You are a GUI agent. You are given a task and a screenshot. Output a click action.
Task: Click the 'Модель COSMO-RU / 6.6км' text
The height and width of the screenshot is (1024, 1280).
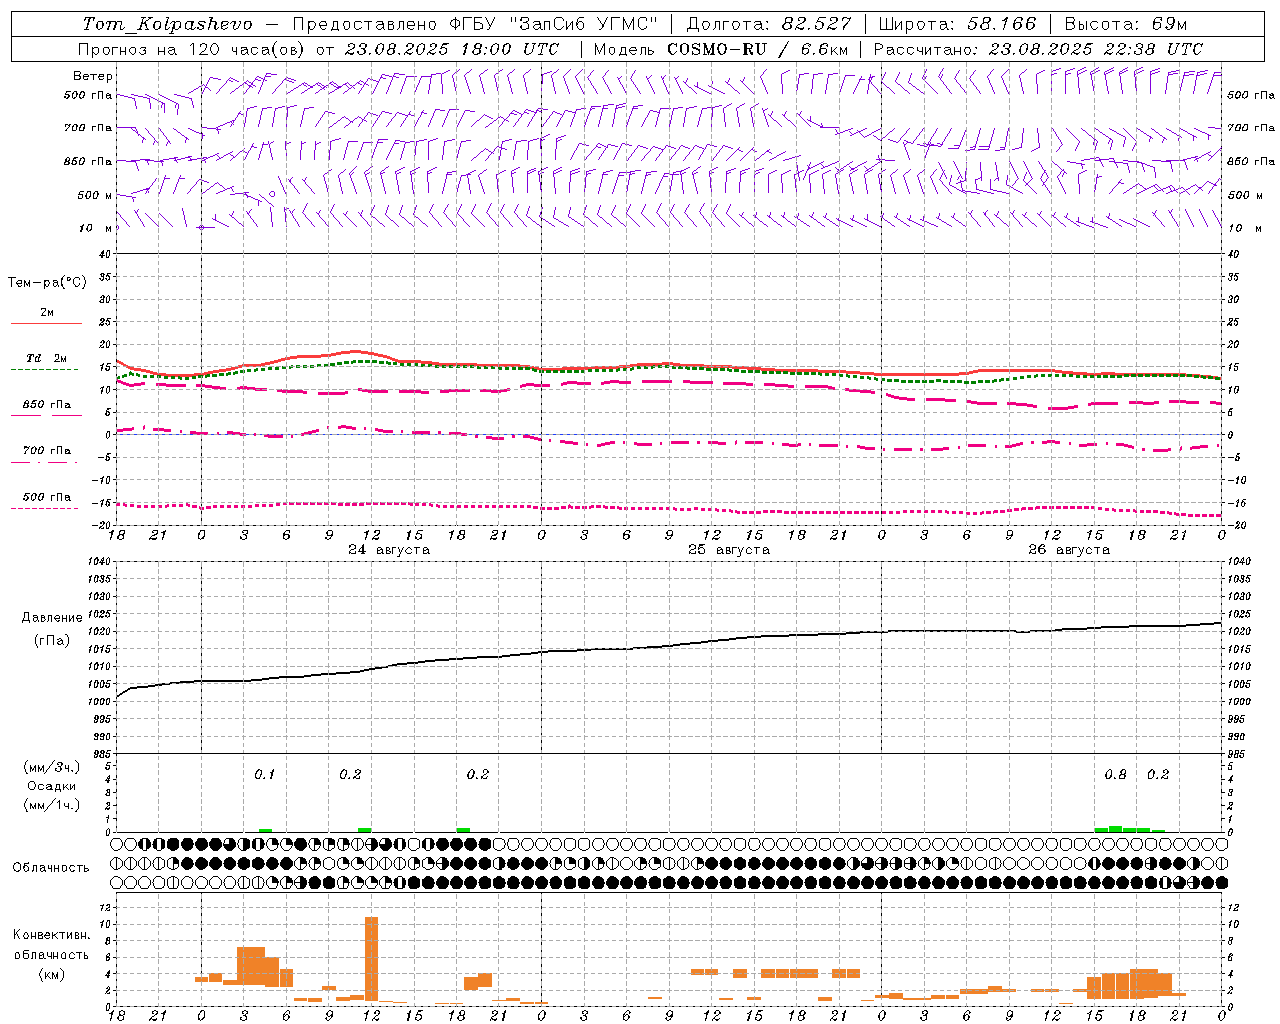click(721, 49)
